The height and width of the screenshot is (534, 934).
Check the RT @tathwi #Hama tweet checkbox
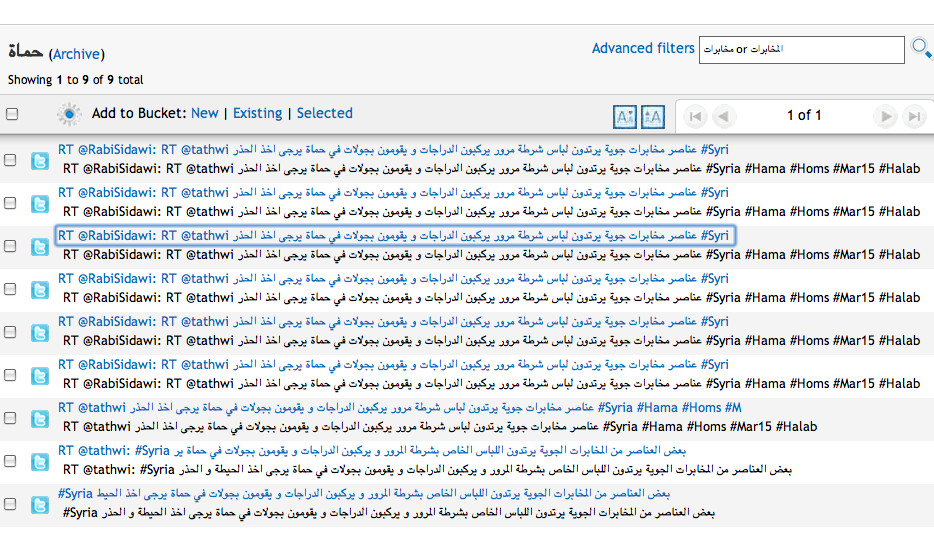(x=10, y=418)
